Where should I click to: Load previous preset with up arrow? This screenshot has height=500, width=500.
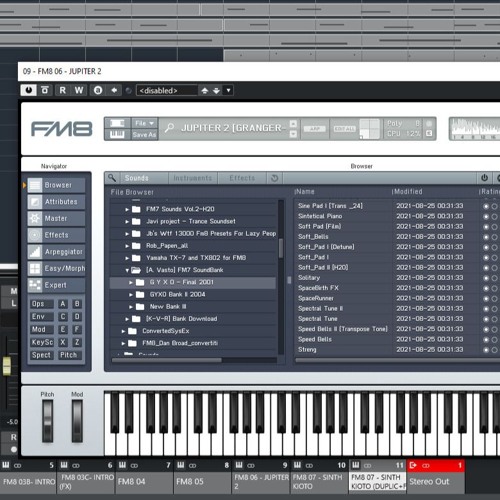[205, 91]
